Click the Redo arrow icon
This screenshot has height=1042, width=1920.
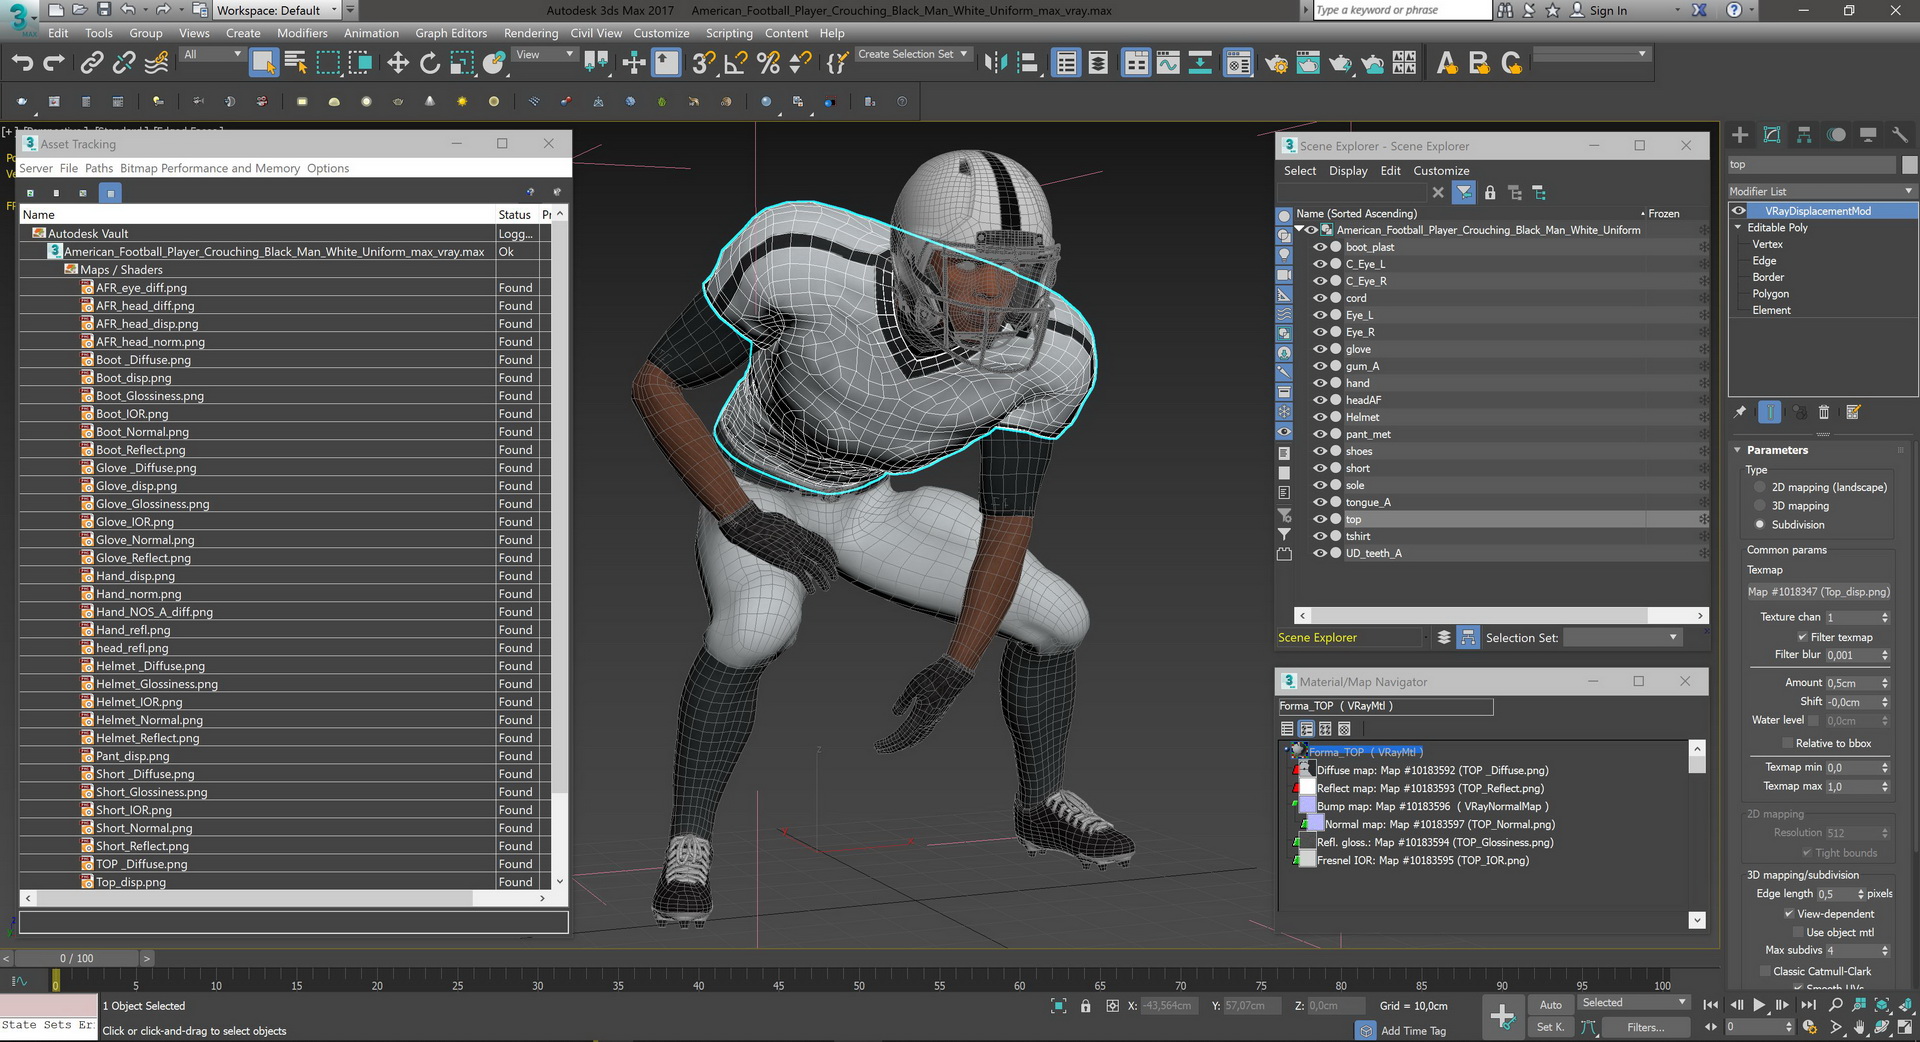(54, 63)
